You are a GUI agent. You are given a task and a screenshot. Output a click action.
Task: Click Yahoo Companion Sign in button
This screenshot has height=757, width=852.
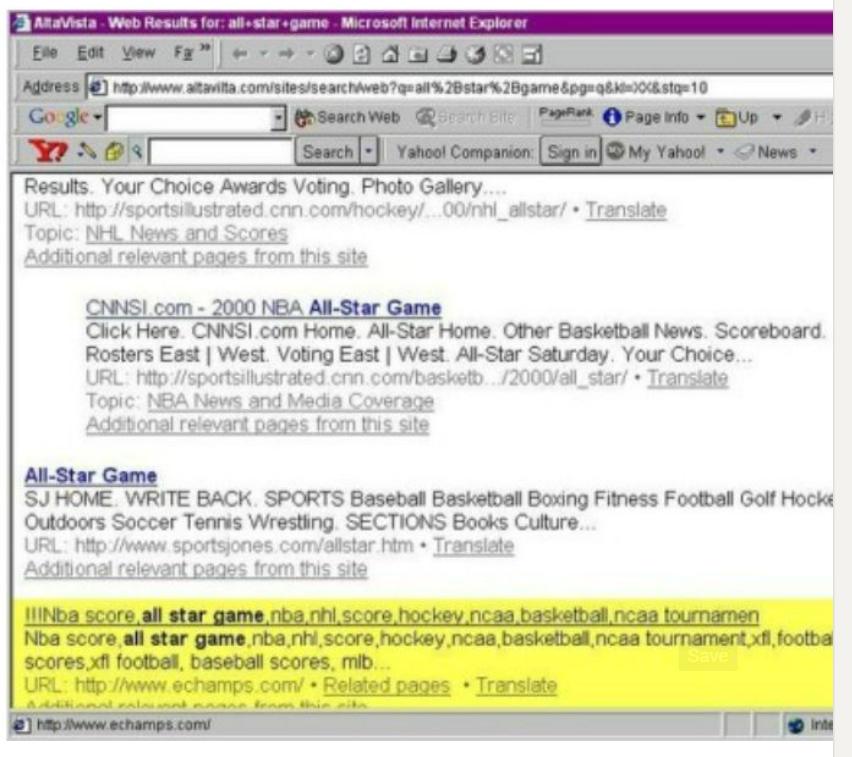pos(571,152)
